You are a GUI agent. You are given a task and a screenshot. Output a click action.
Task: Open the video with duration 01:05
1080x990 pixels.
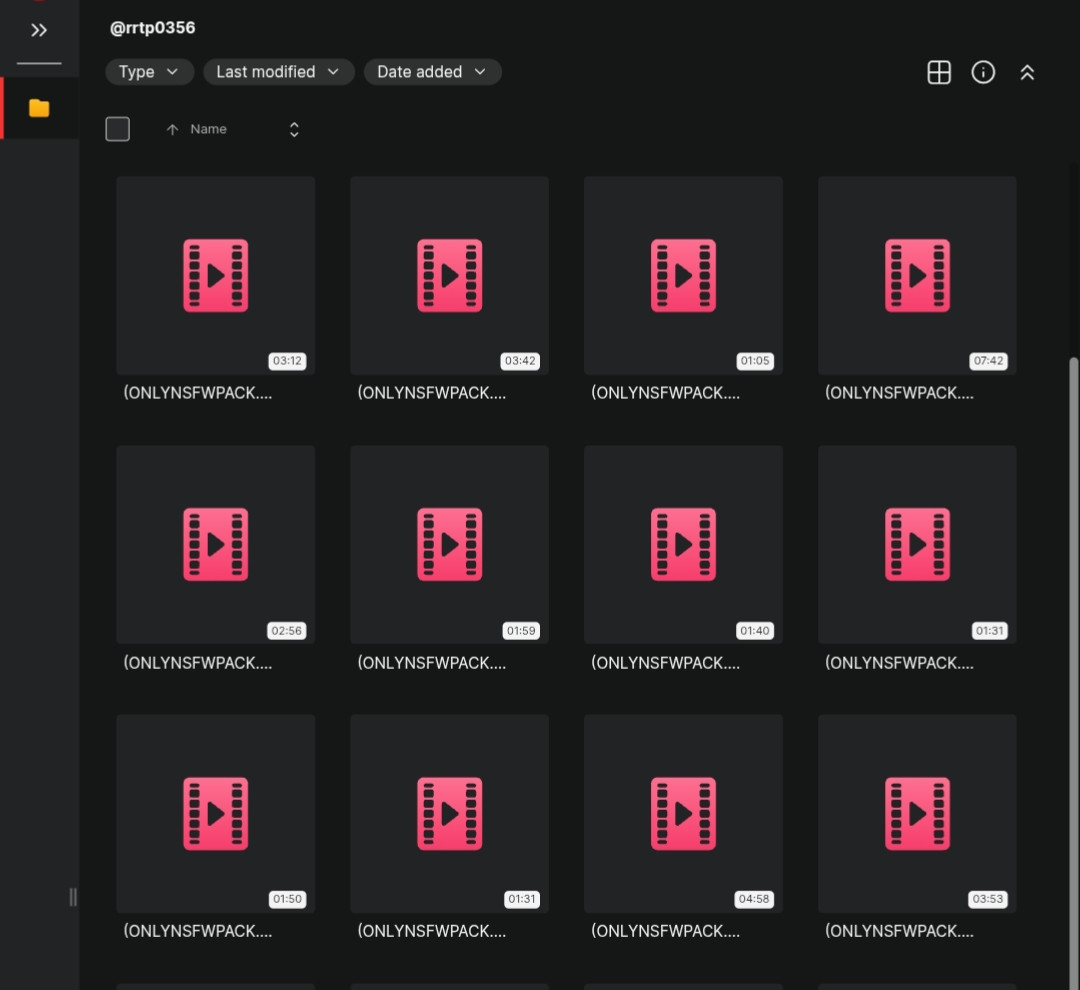(683, 276)
